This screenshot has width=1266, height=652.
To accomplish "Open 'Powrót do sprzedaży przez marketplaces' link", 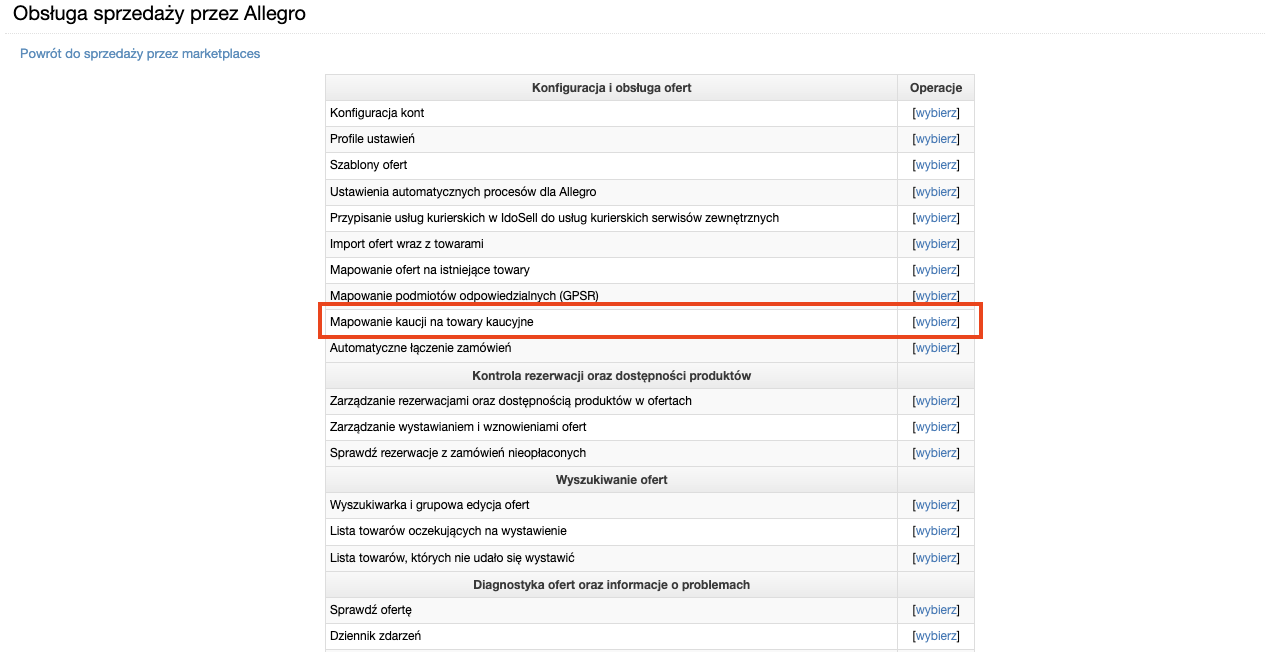I will click(140, 53).
